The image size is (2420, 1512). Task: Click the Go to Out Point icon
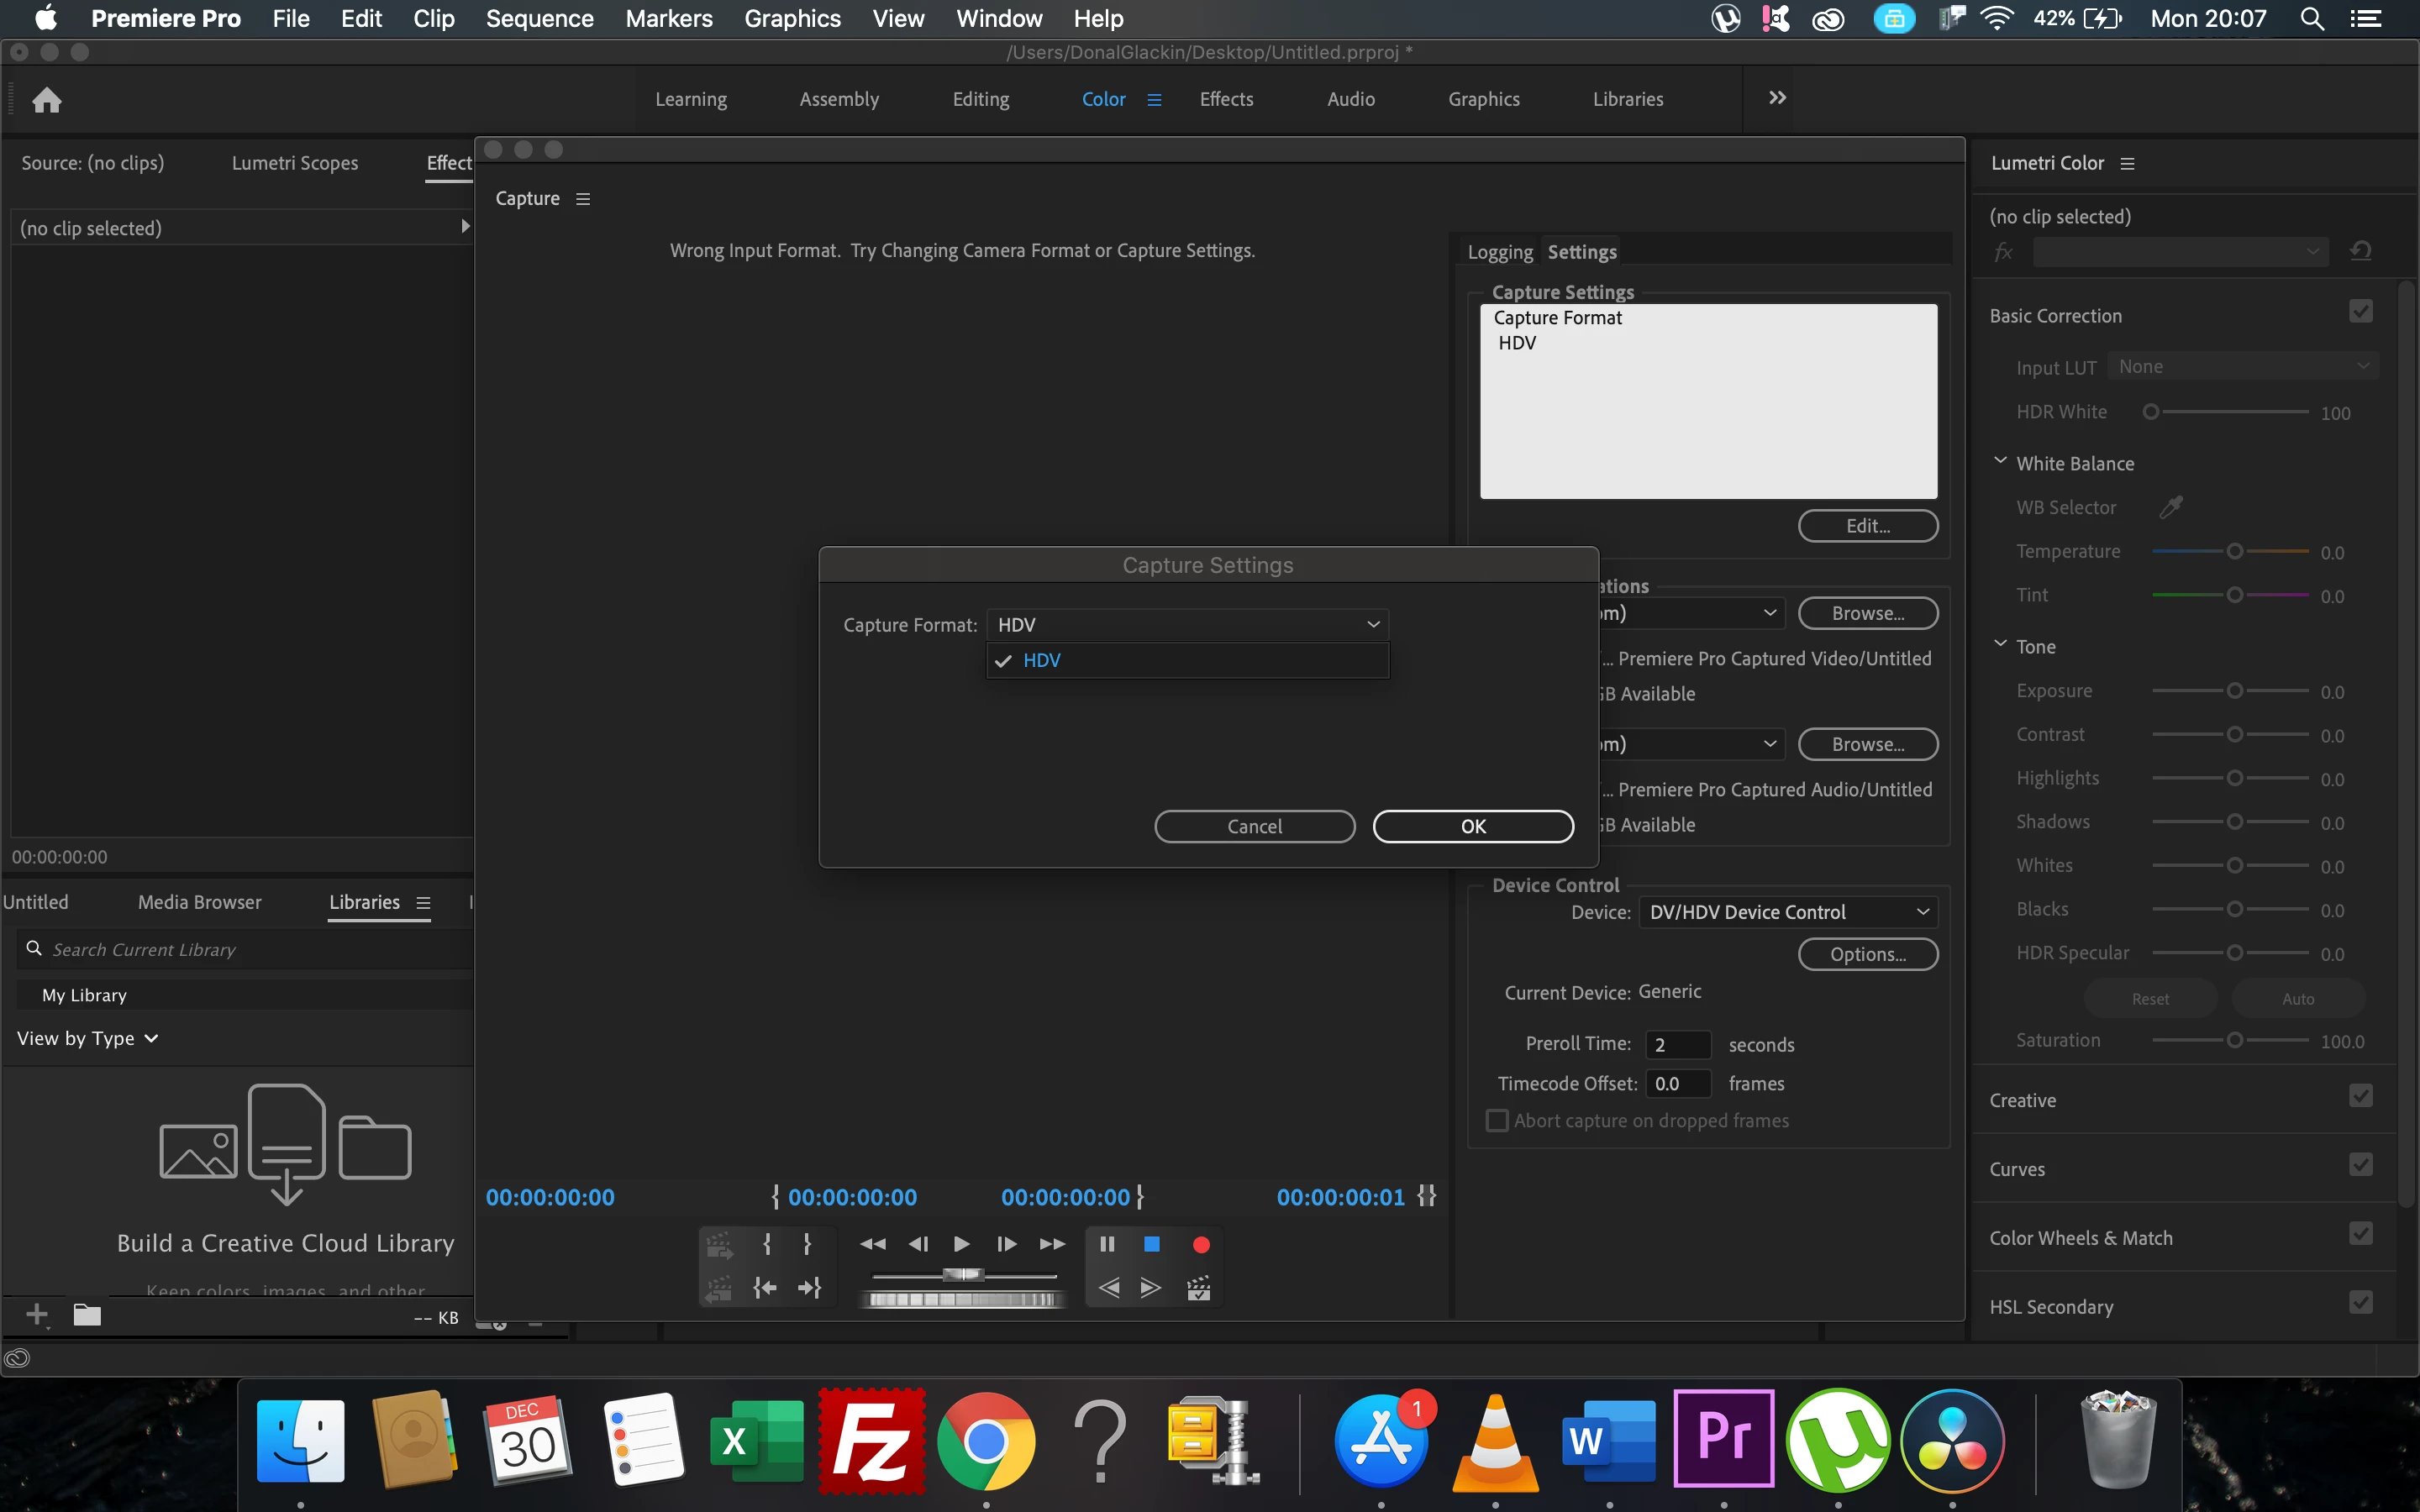pos(810,1288)
